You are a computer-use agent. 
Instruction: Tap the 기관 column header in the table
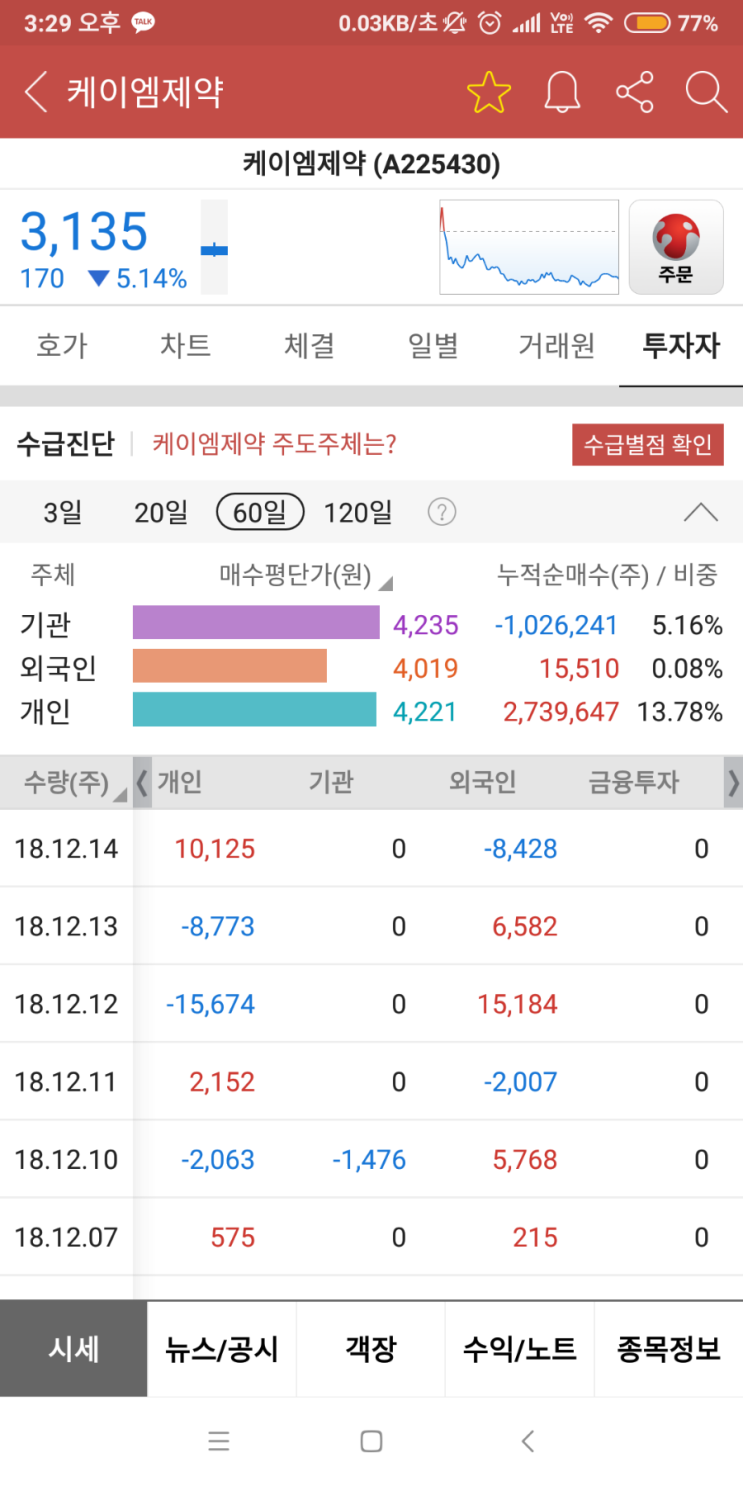(331, 782)
